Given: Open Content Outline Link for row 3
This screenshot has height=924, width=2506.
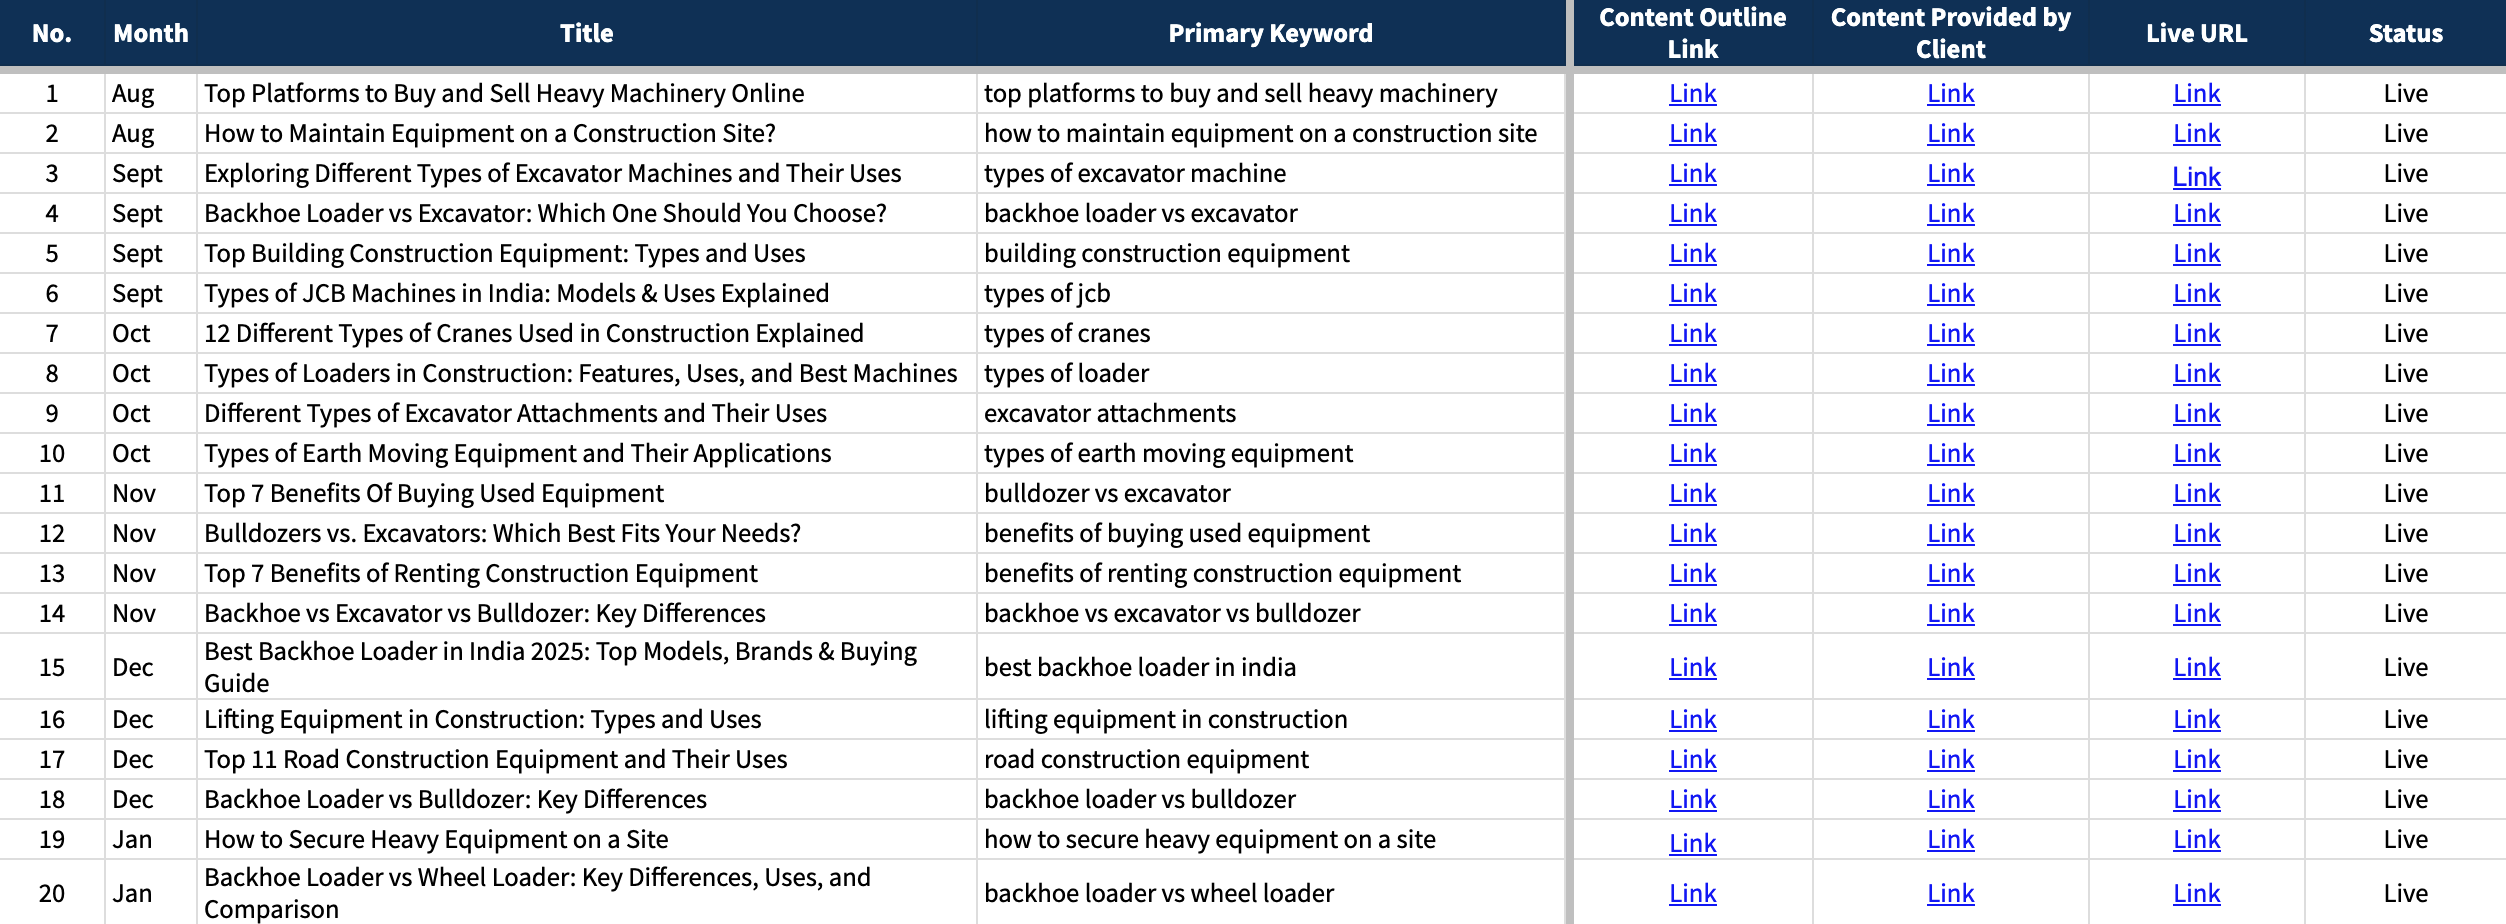Looking at the screenshot, I should [x=1692, y=173].
